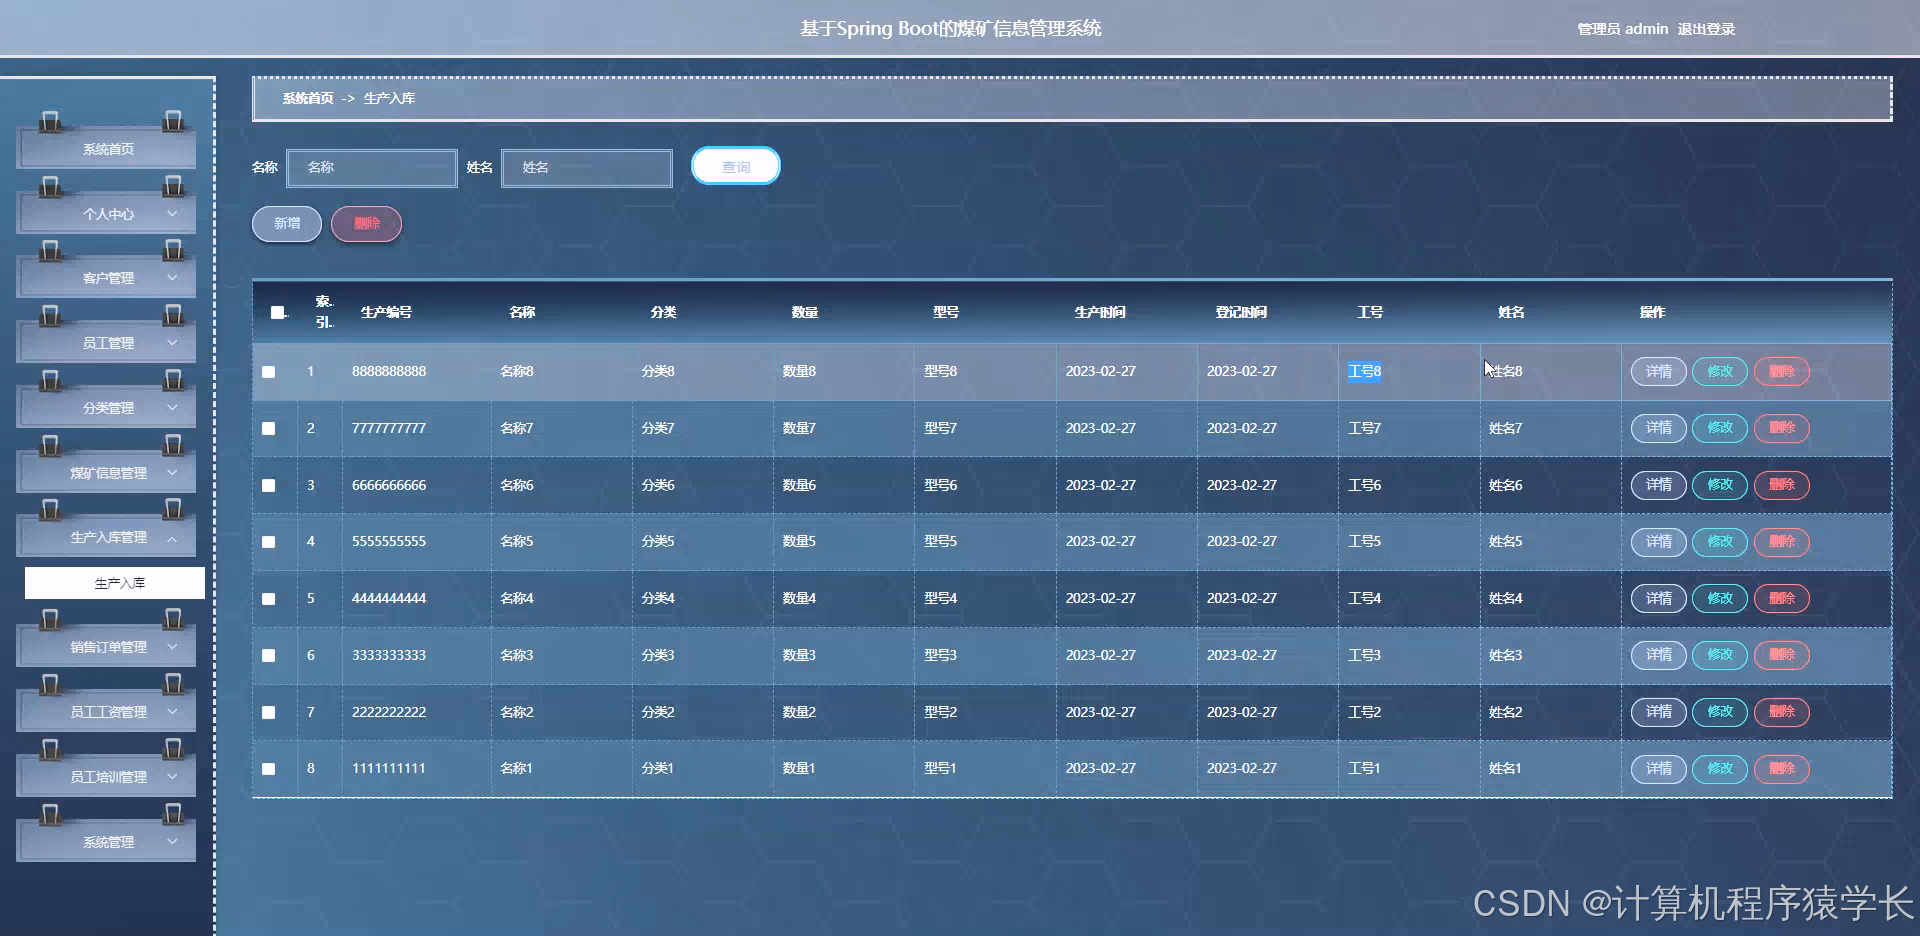This screenshot has height=936, width=1920.
Task: Expand the 系统管理 menu chevron
Action: (x=172, y=842)
